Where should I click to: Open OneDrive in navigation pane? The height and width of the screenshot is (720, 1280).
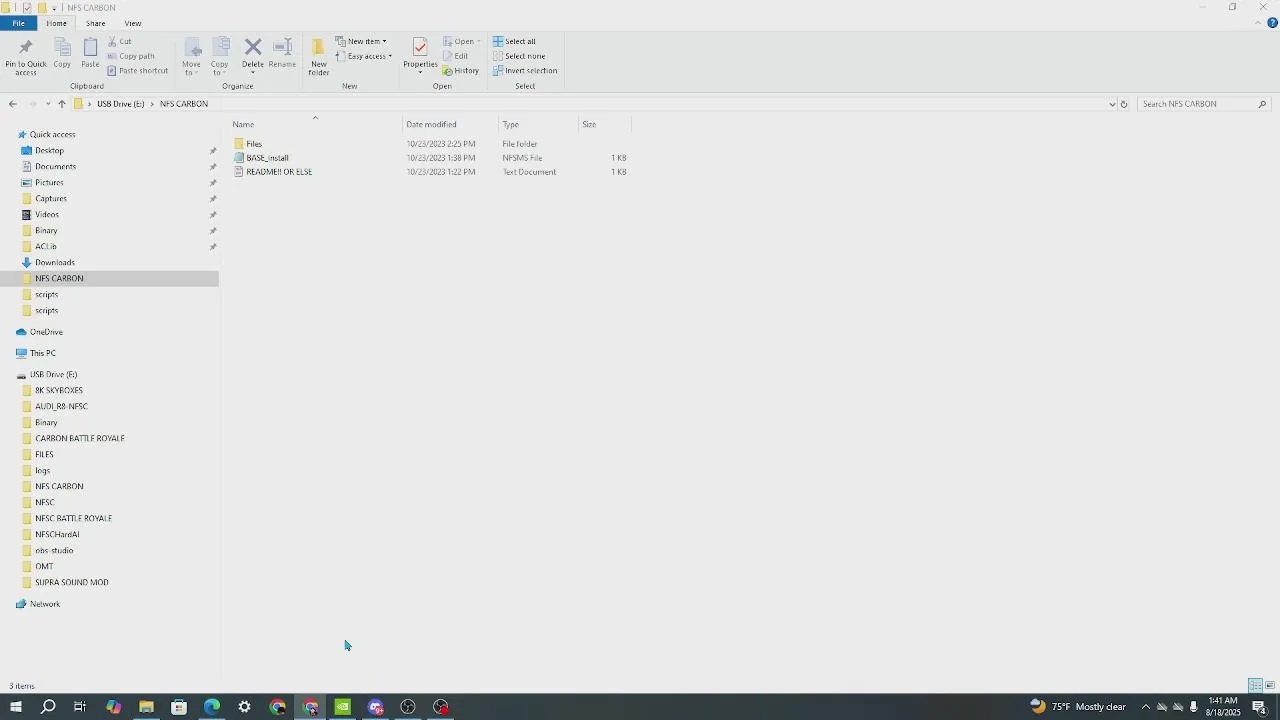click(x=46, y=332)
